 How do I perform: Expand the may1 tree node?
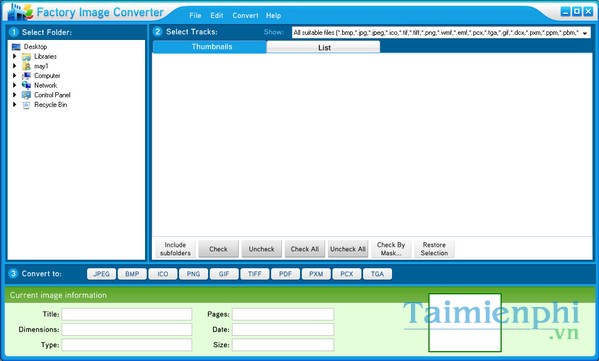coord(15,66)
